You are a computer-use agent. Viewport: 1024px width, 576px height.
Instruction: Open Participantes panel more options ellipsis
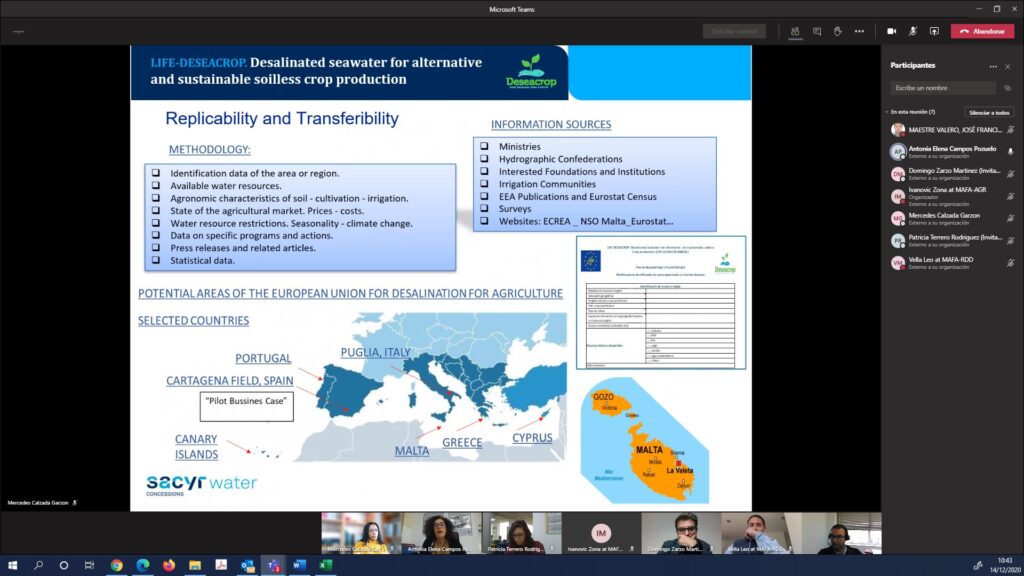tap(993, 66)
